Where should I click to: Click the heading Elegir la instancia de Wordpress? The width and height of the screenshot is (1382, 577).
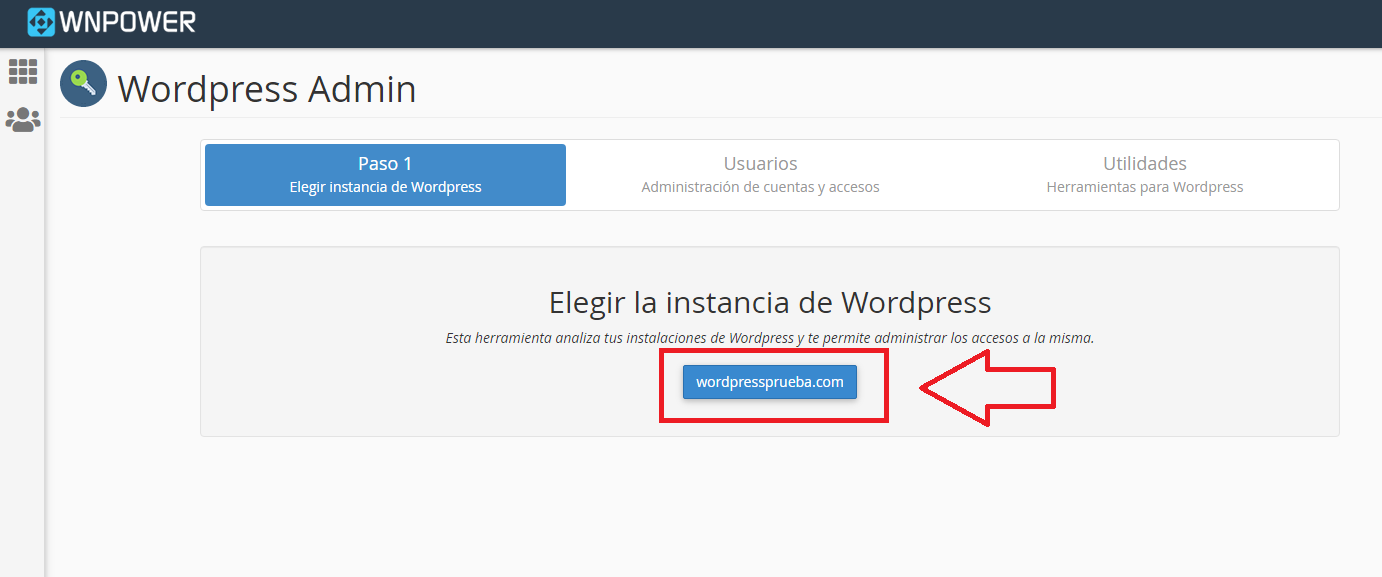pyautogui.click(x=770, y=302)
